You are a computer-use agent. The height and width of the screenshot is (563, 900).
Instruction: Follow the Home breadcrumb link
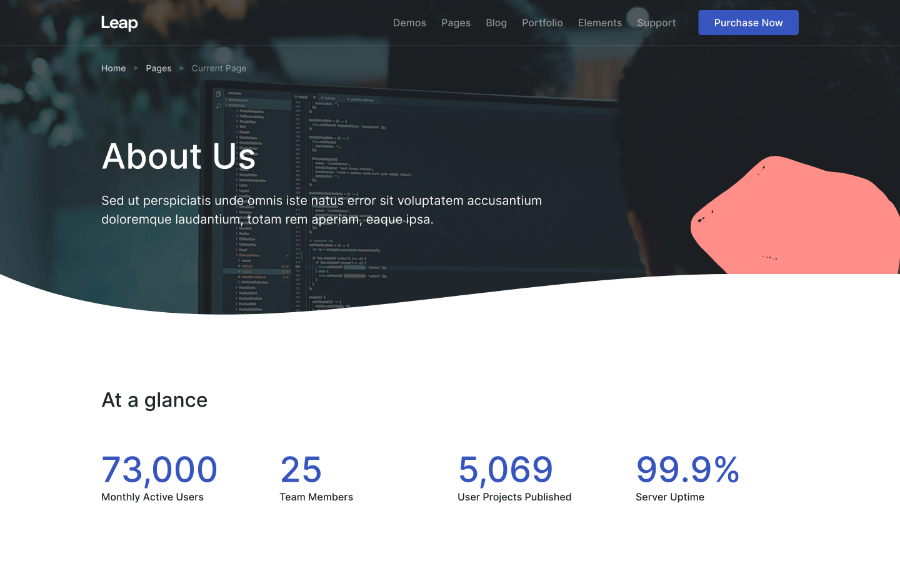[x=113, y=69]
